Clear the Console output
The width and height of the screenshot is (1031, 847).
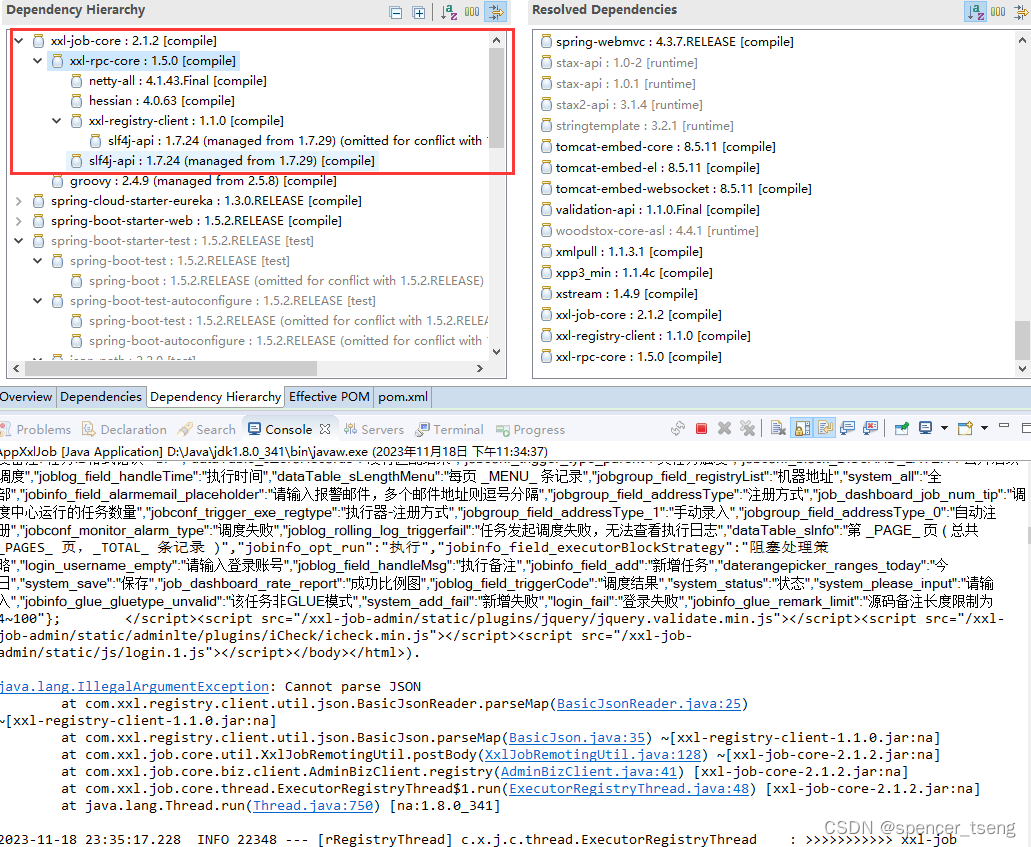(x=778, y=428)
